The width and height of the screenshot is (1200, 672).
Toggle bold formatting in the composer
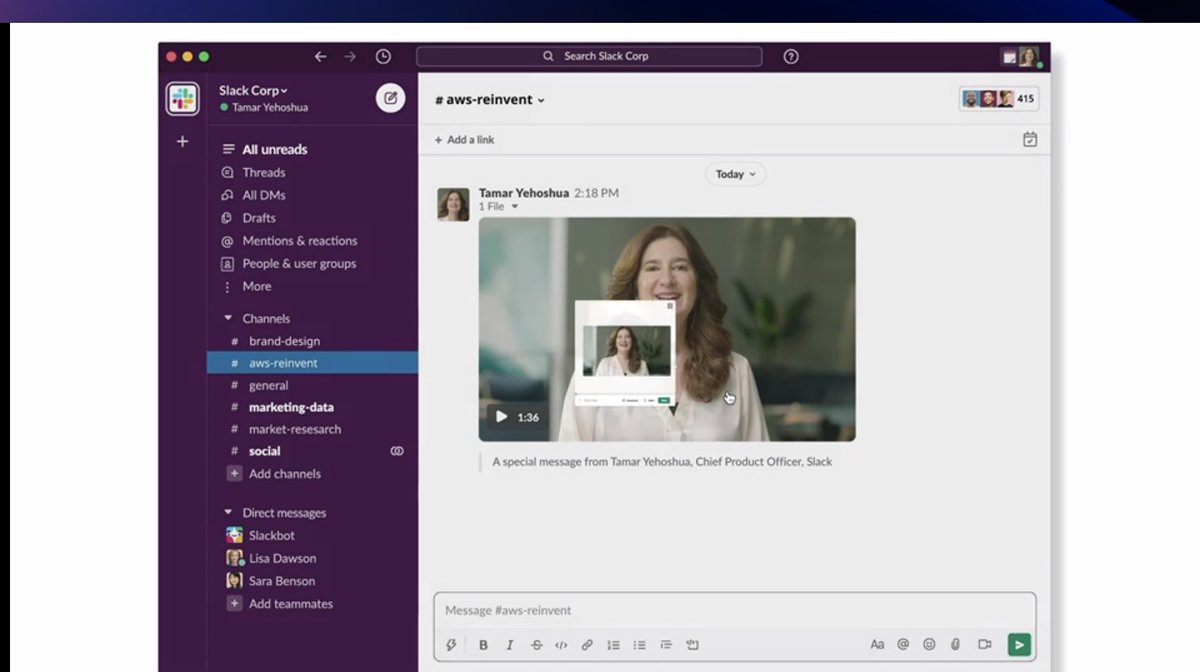(483, 645)
